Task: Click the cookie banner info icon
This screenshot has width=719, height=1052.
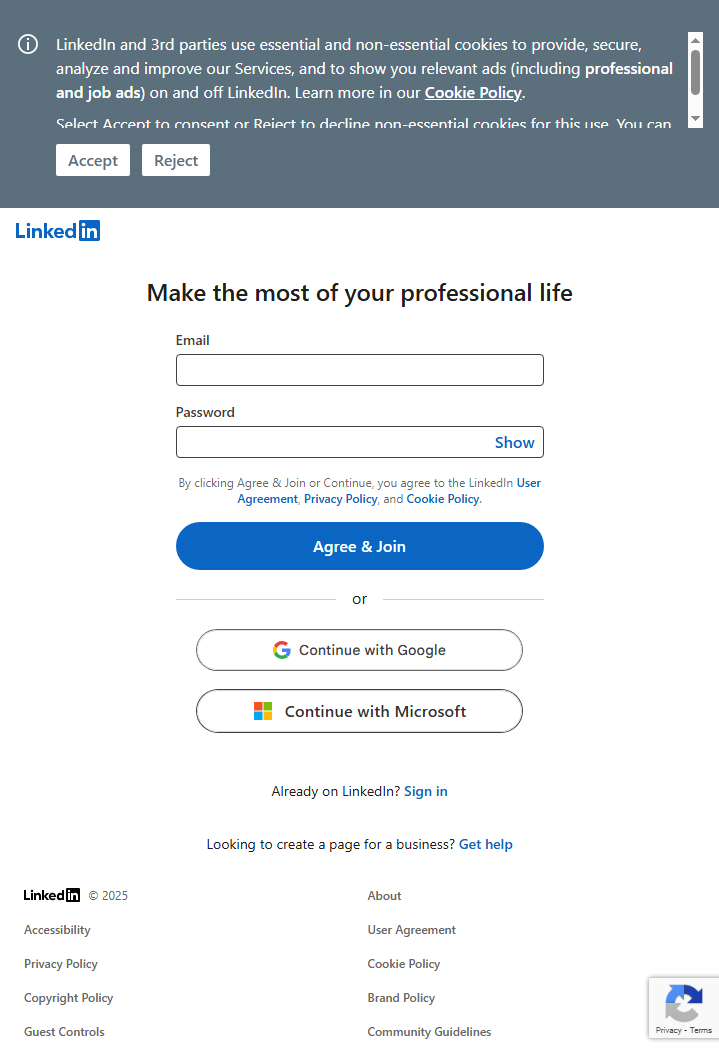Action: point(28,44)
